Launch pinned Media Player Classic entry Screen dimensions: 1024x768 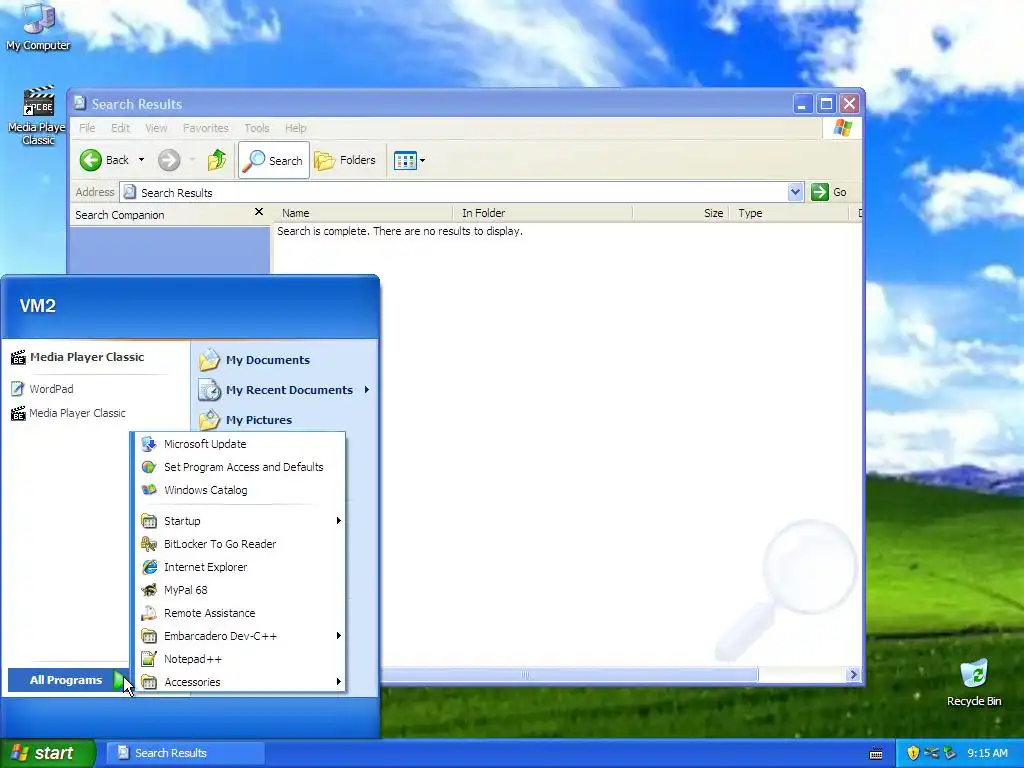[87, 357]
